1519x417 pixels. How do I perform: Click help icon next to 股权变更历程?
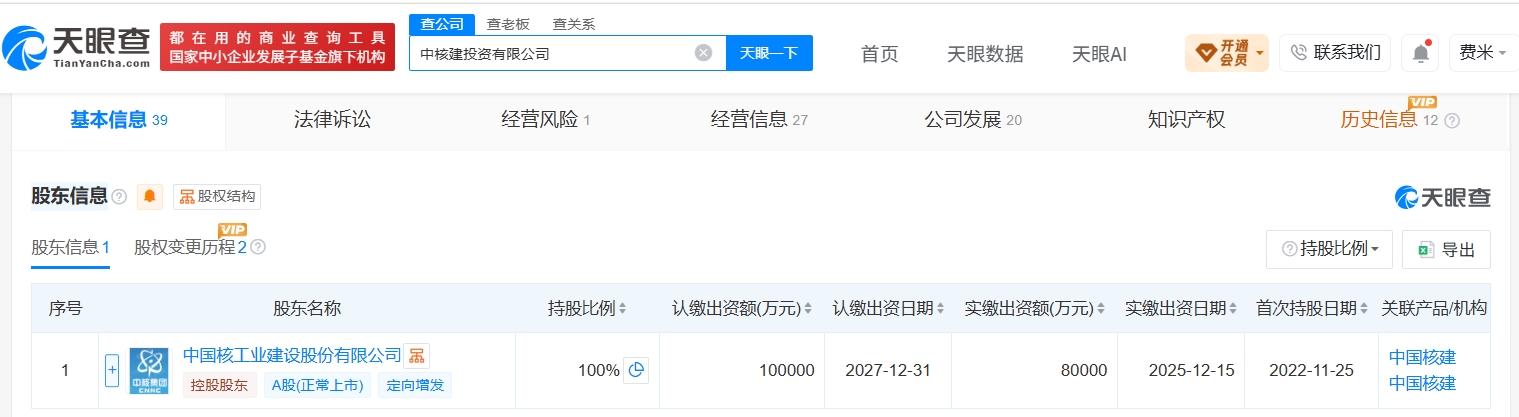coord(258,247)
